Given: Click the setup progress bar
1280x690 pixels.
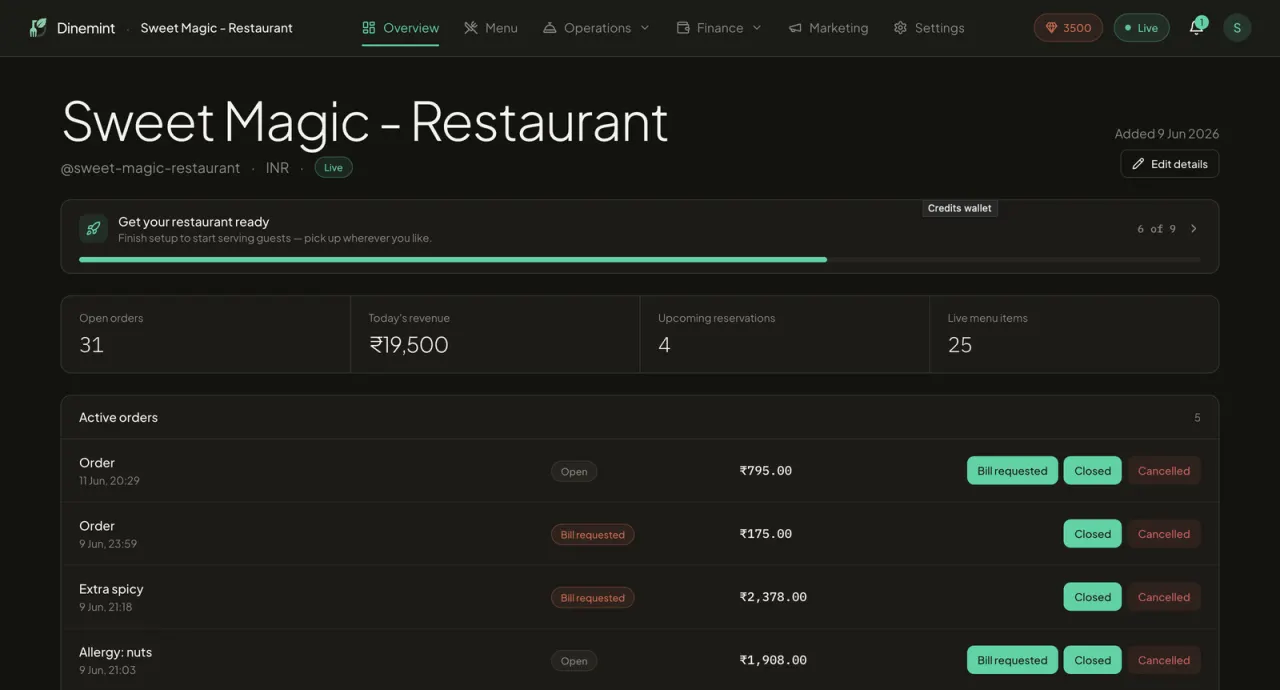Looking at the screenshot, I should pyautogui.click(x=640, y=260).
